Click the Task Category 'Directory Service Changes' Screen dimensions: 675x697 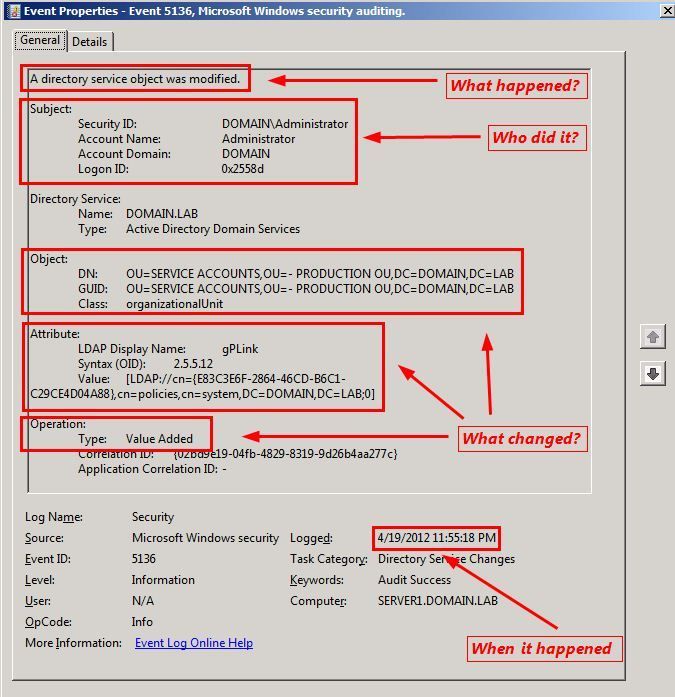[446, 559]
